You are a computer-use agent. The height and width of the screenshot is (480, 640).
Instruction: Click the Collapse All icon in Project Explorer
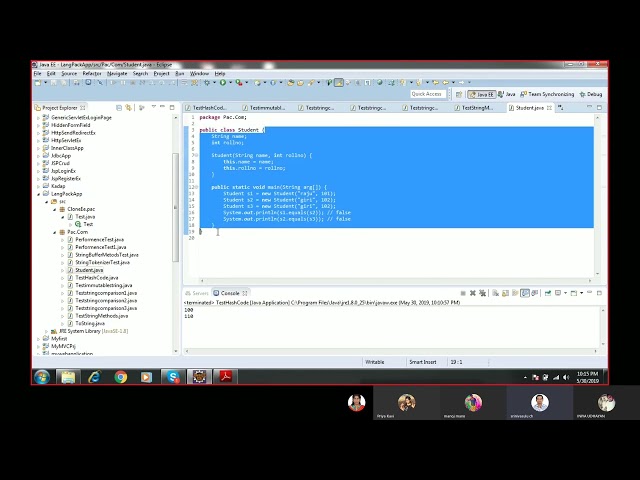coord(119,108)
